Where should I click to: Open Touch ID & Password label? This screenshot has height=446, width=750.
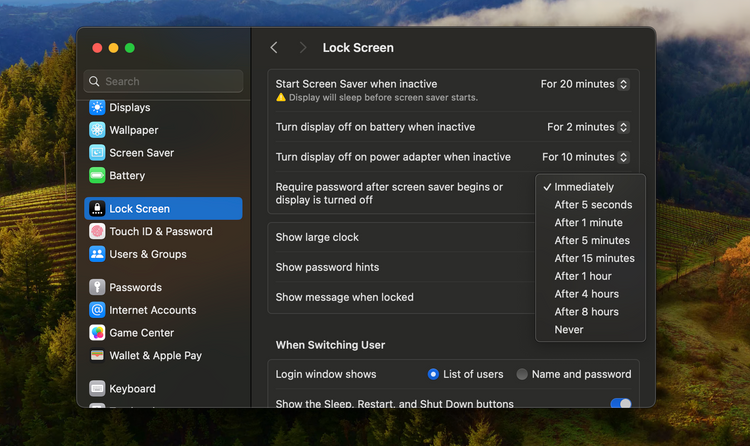(161, 232)
